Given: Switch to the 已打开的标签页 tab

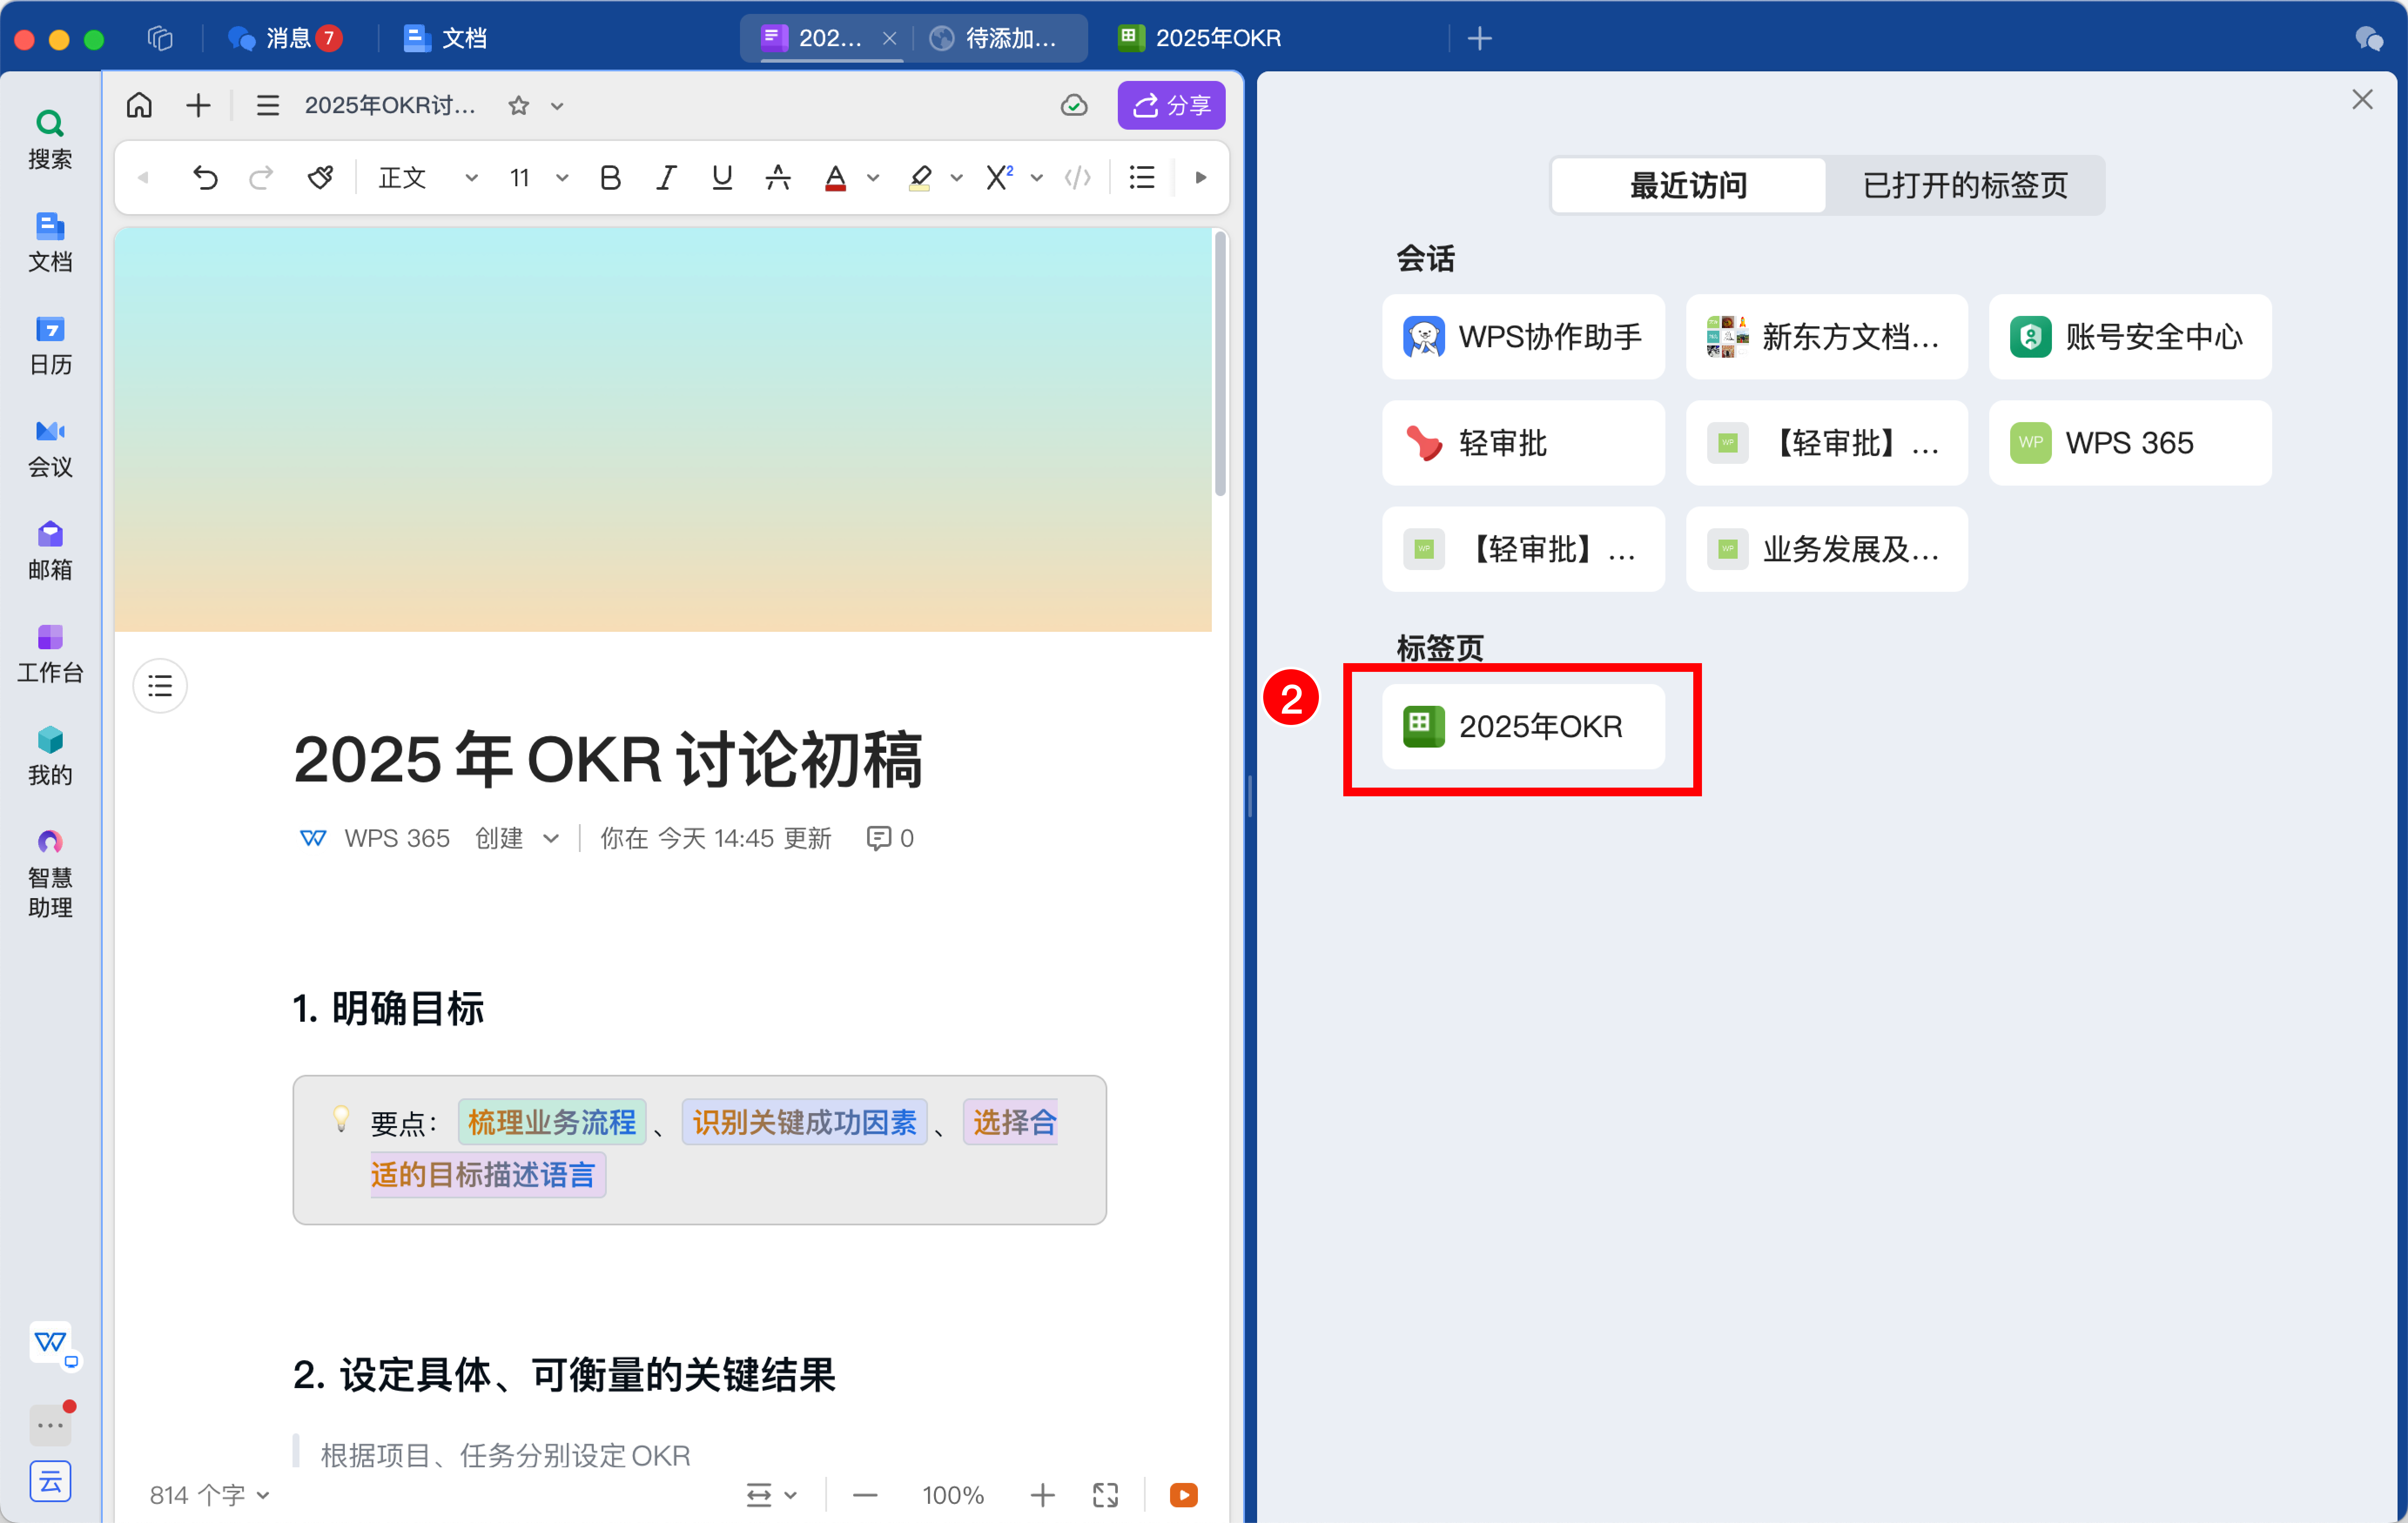Looking at the screenshot, I should coord(1965,185).
